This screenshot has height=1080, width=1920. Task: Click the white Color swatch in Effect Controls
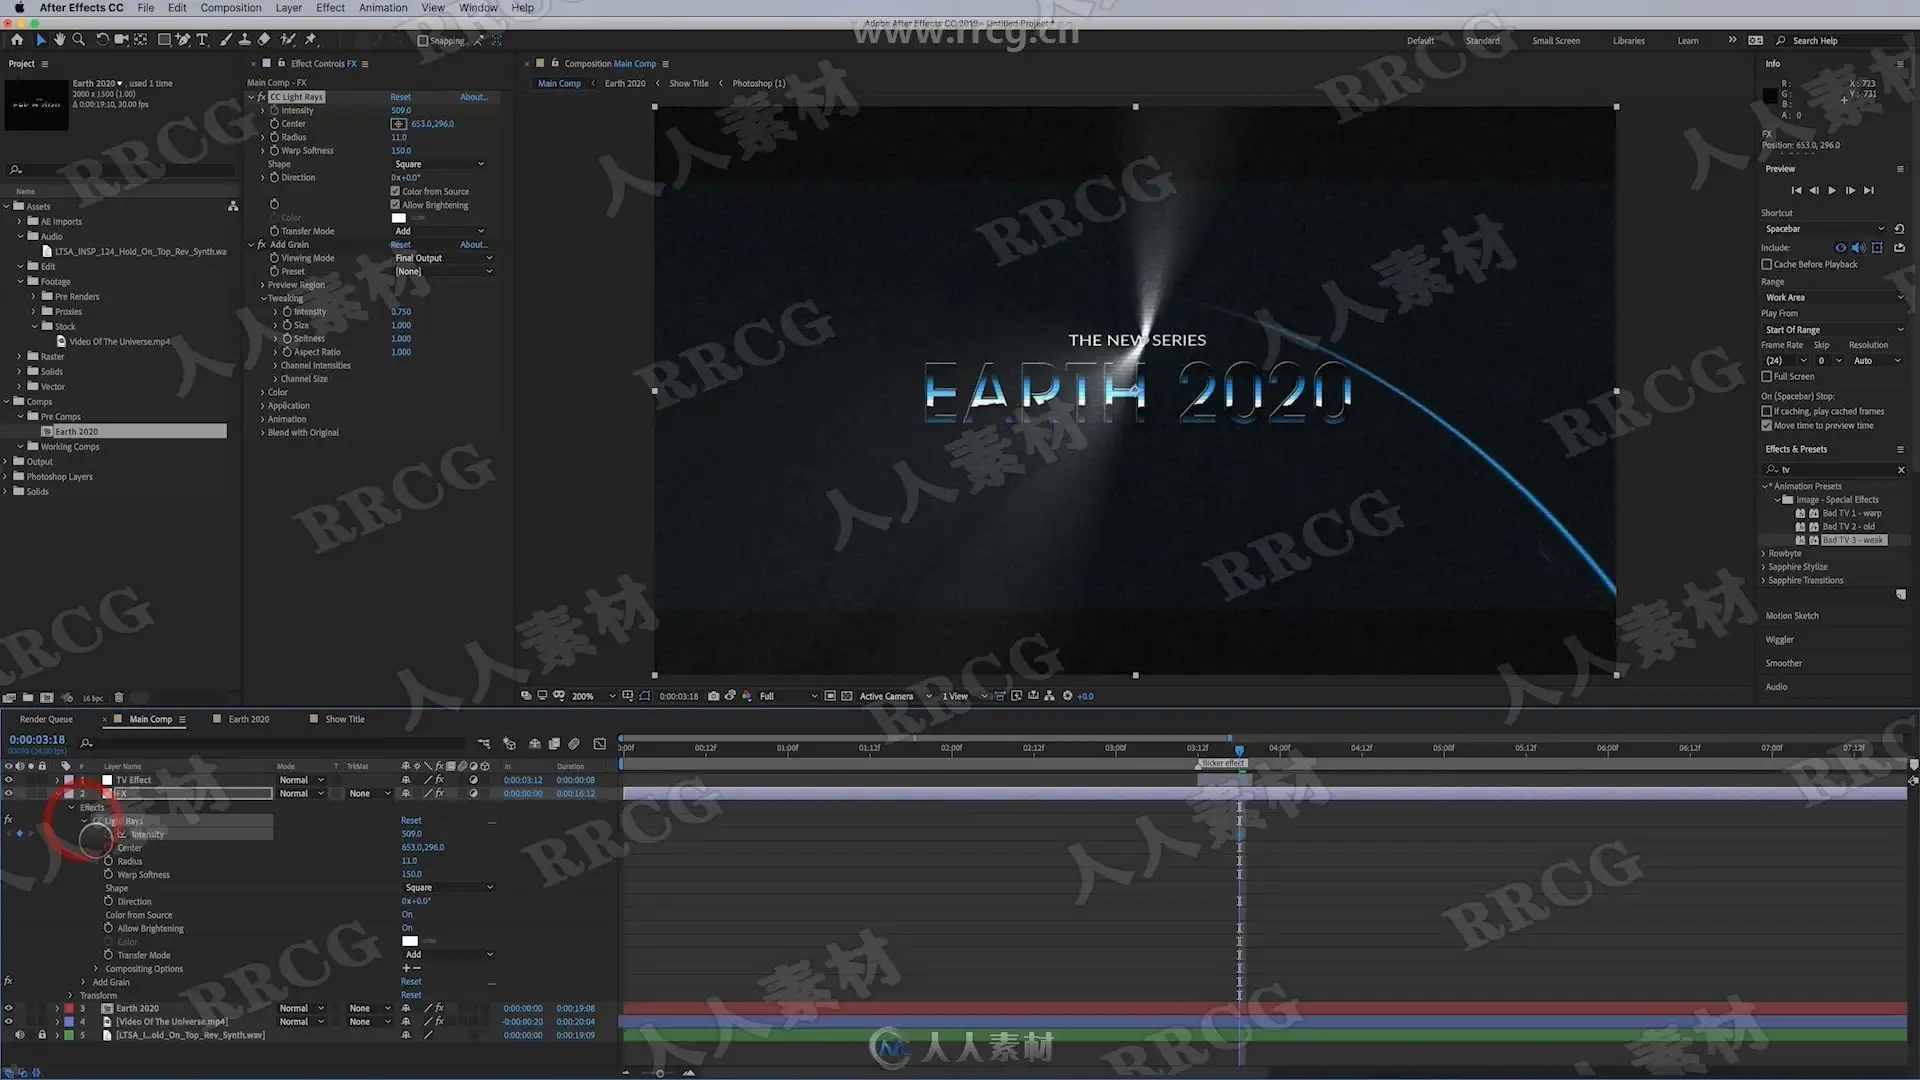coord(398,218)
